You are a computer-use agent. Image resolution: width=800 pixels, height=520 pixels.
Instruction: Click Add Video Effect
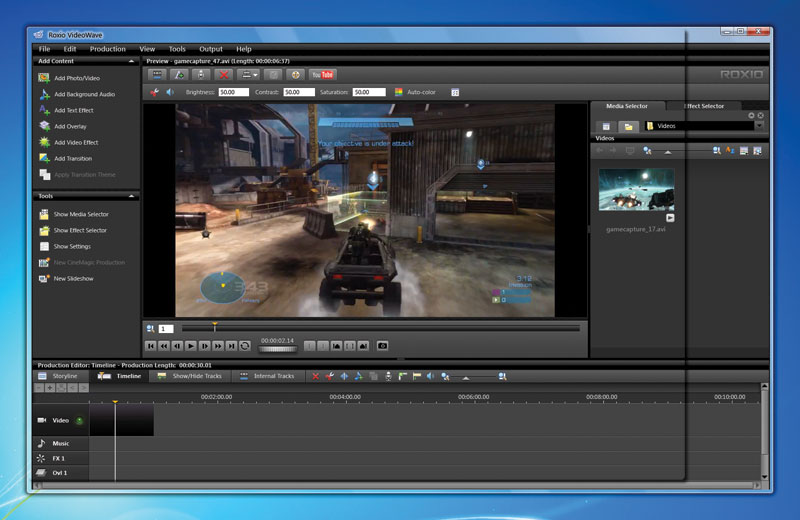(76, 142)
